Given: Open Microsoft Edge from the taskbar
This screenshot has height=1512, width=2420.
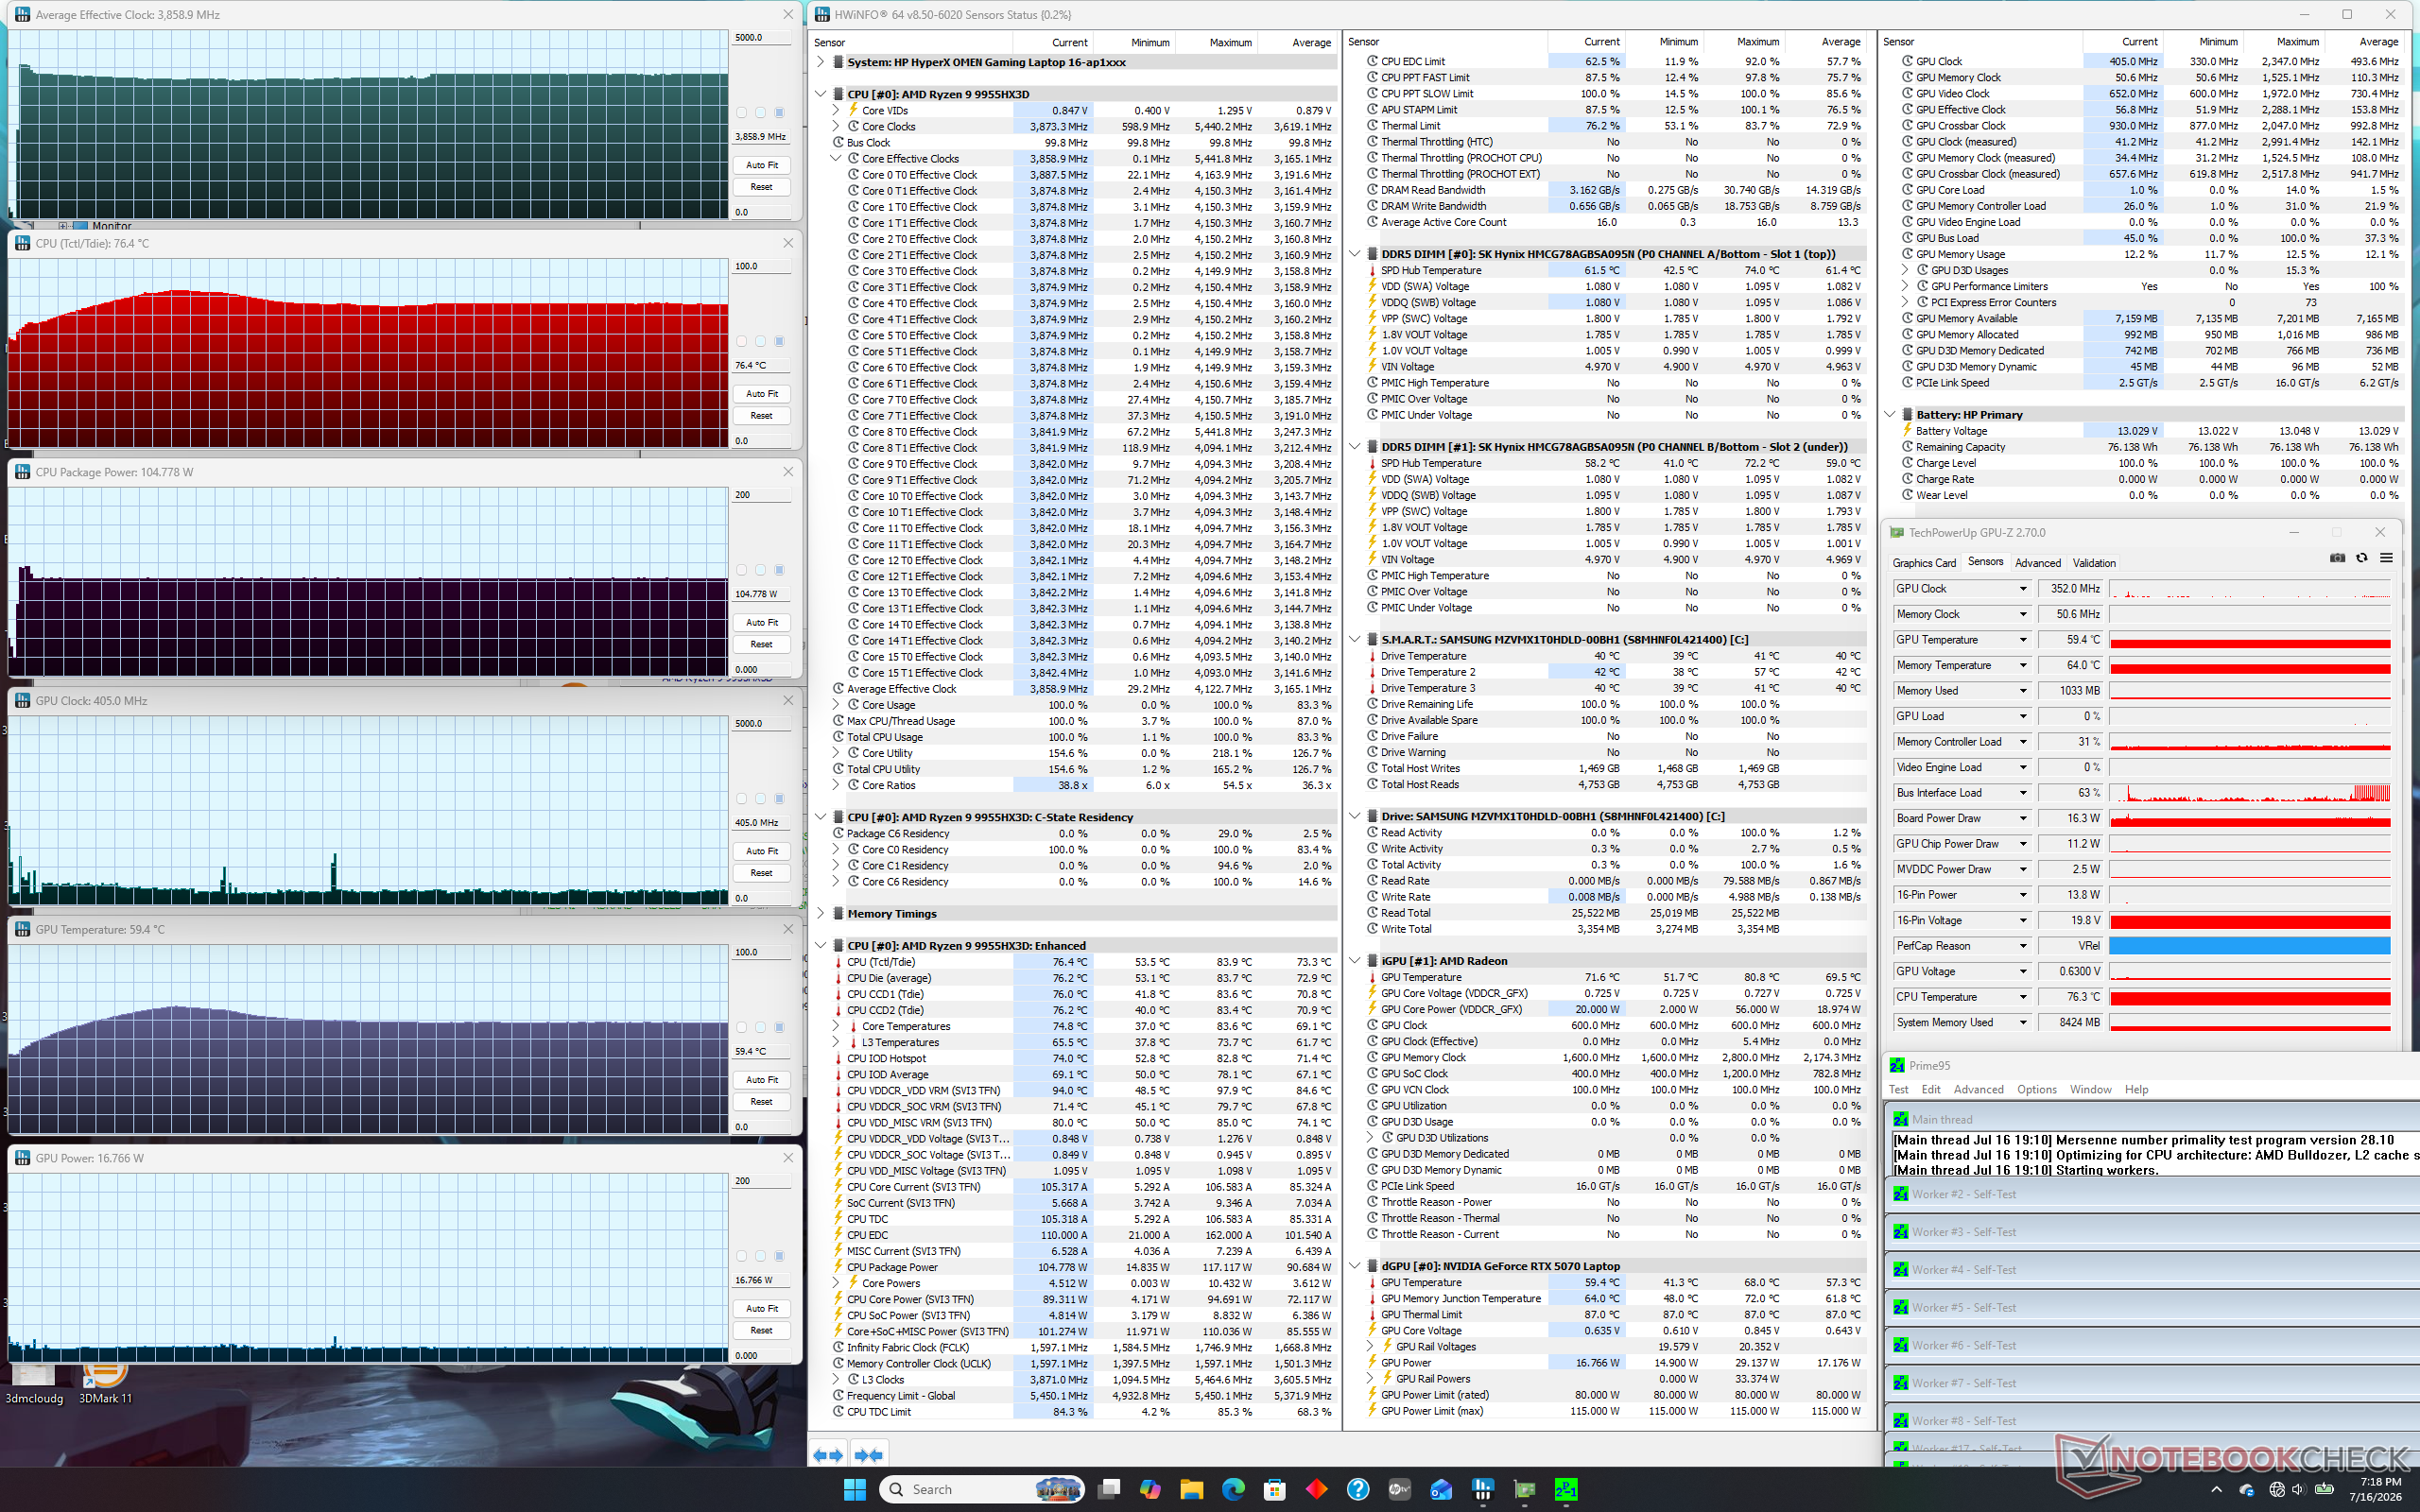Looking at the screenshot, I should 1233,1489.
